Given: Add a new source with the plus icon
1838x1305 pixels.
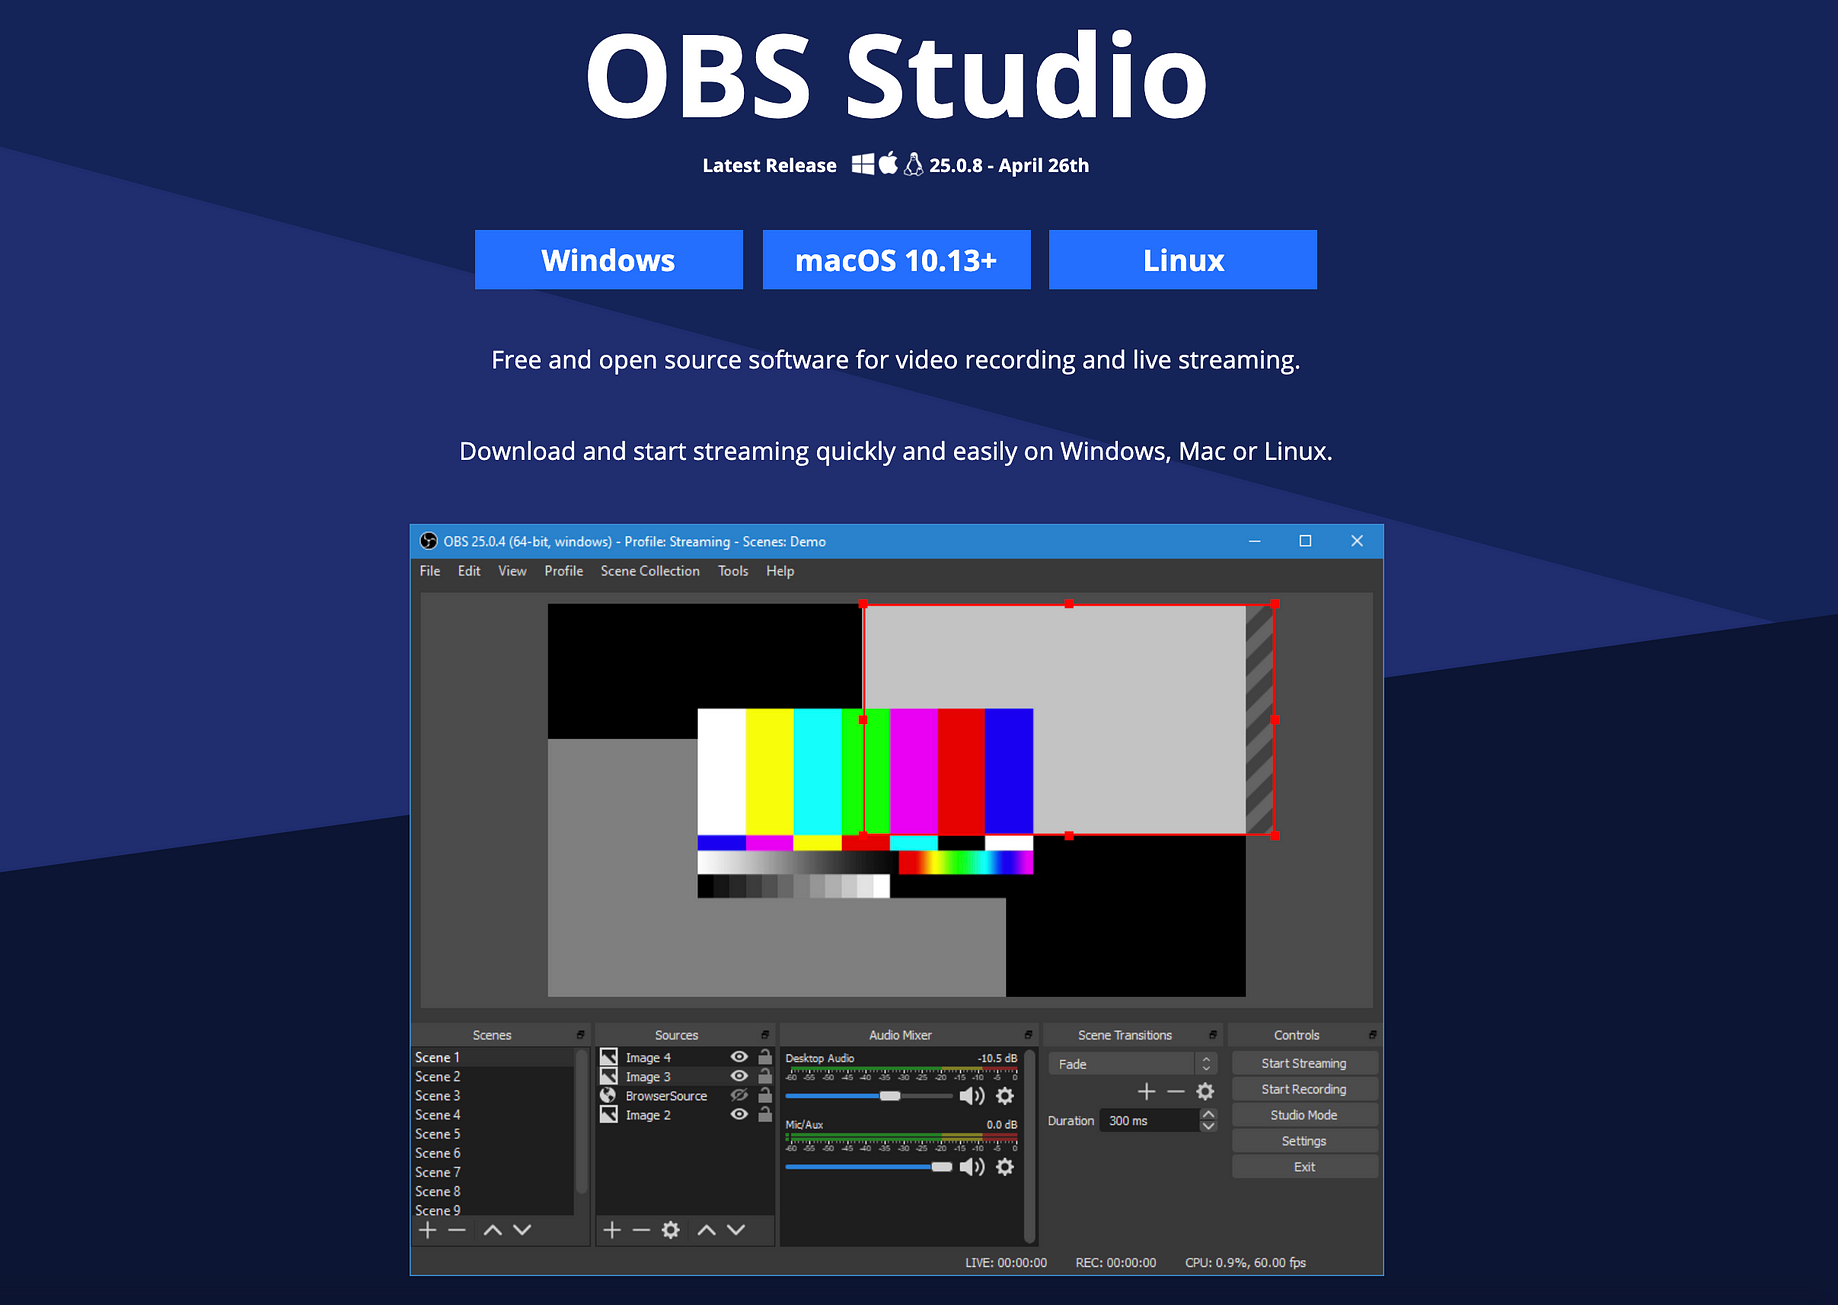Looking at the screenshot, I should pyautogui.click(x=612, y=1230).
